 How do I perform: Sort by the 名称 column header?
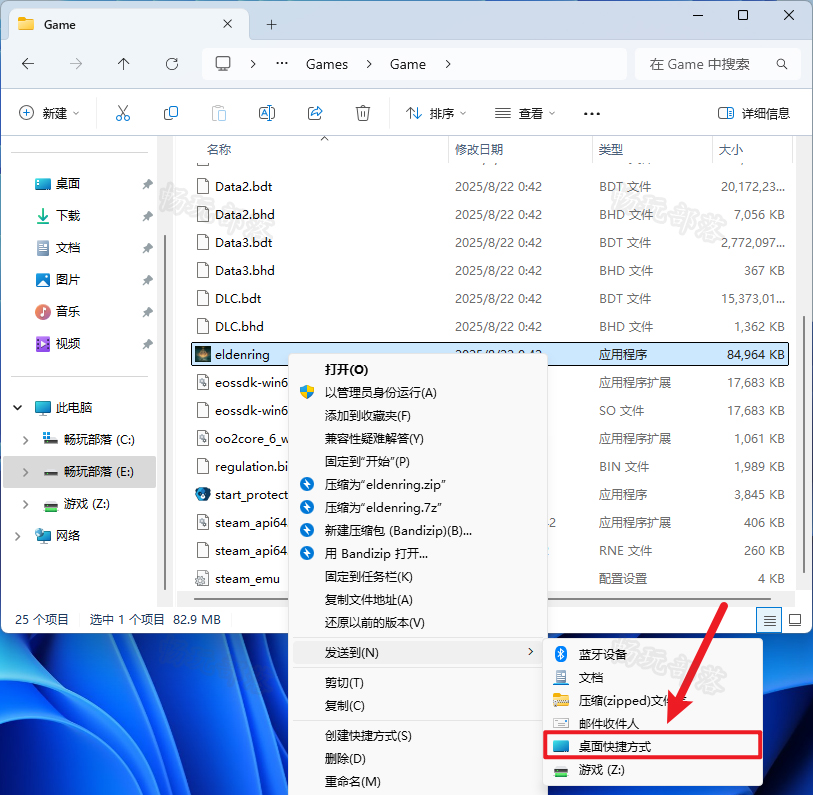coord(219,149)
